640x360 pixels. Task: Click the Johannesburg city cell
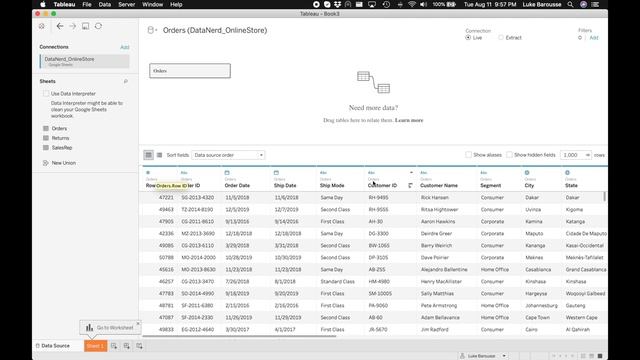542,305
